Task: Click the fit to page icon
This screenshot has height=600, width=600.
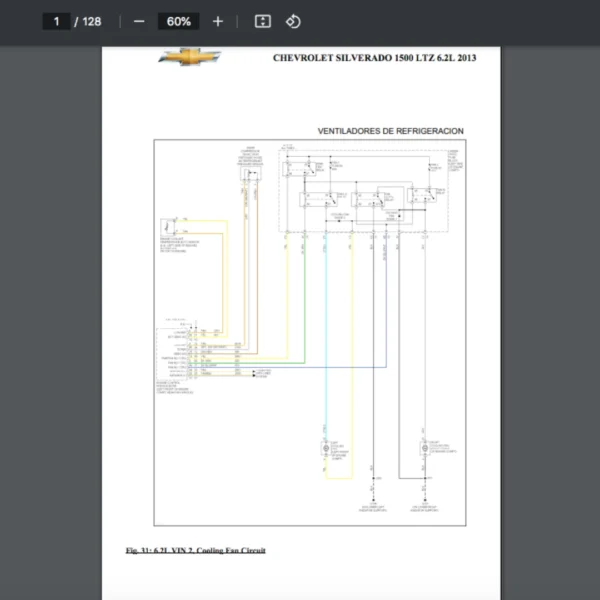Action: 263,21
